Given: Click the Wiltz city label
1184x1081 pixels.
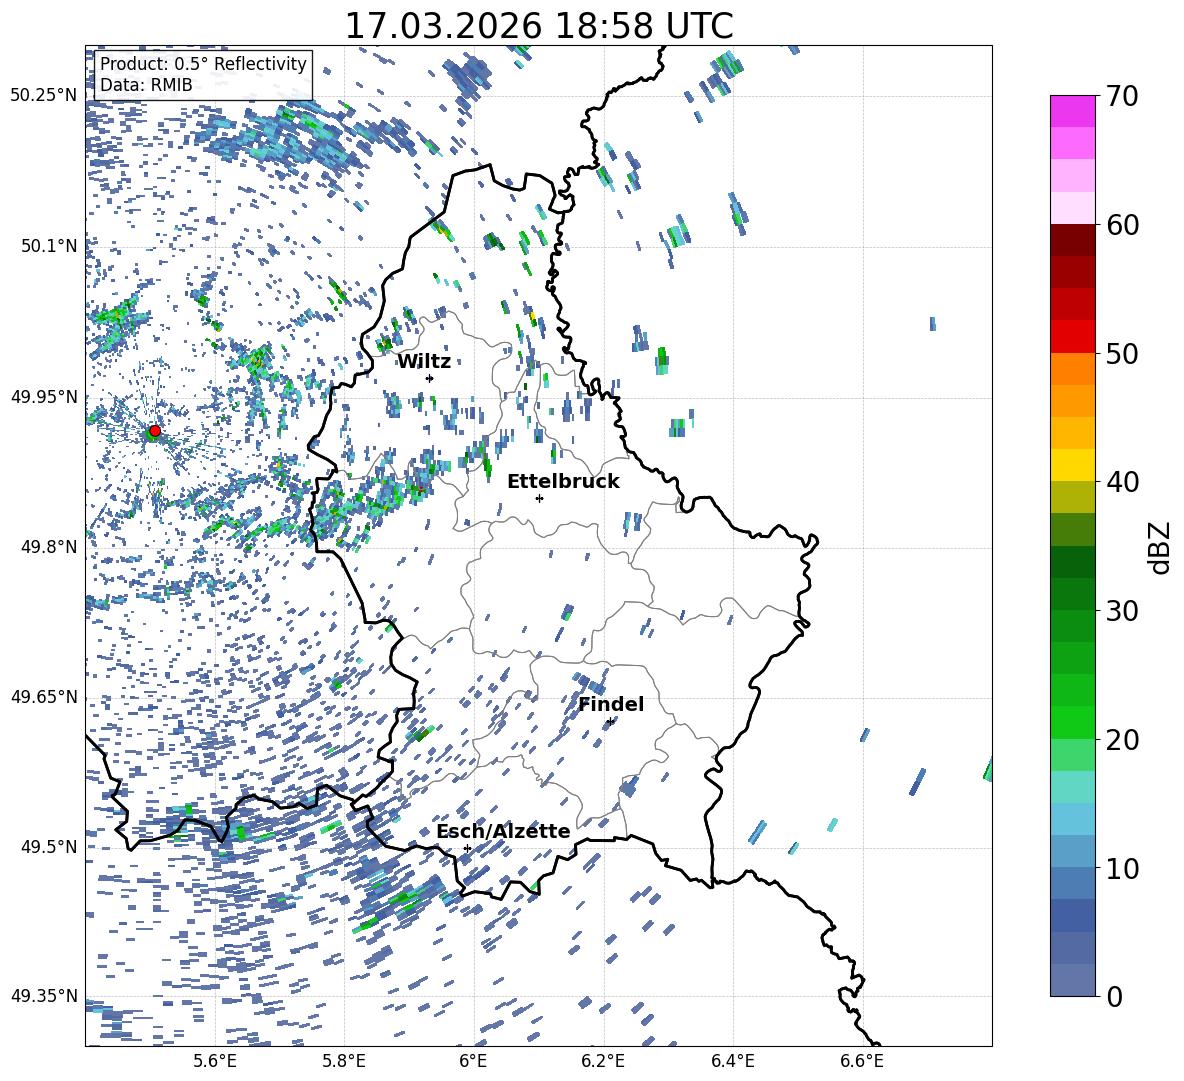Looking at the screenshot, I should click(424, 362).
